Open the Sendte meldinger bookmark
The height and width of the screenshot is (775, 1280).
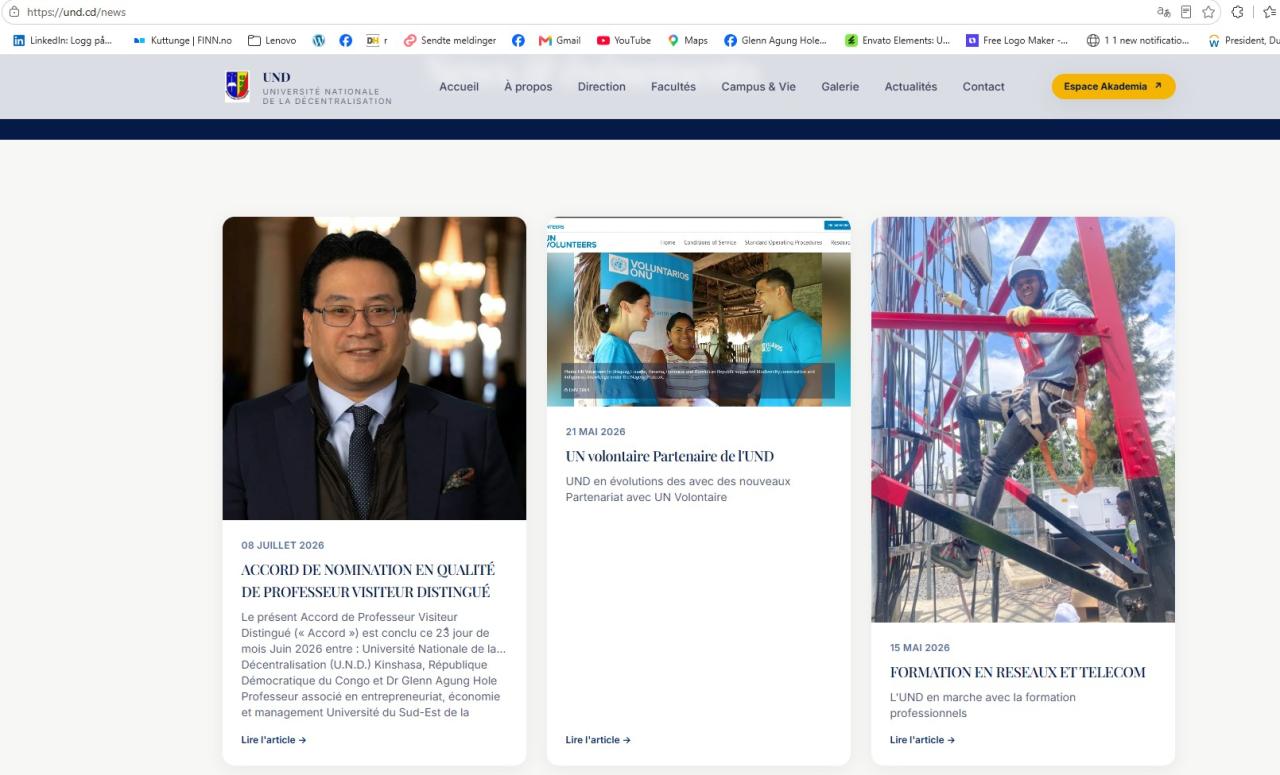tap(450, 41)
